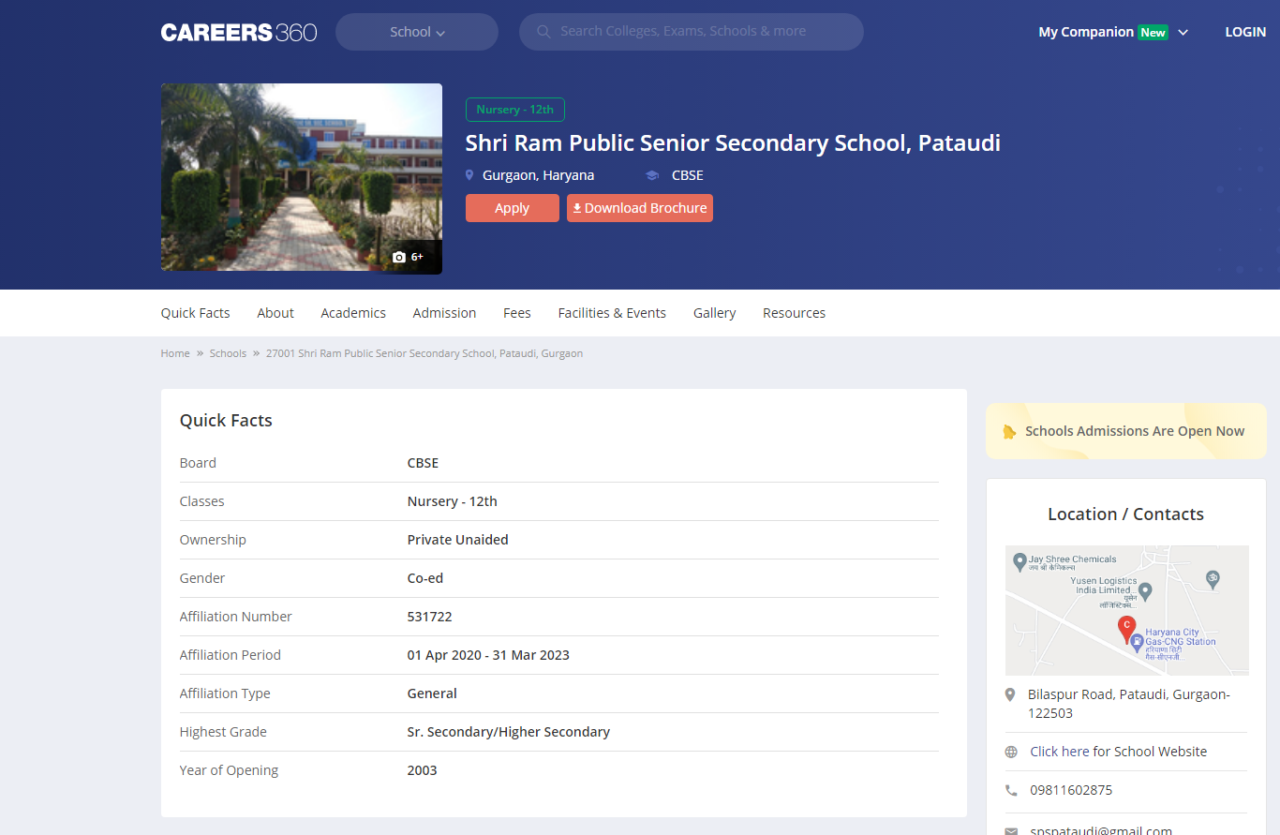Click the school name heading
Screen dimensions: 1280x835
pos(733,143)
